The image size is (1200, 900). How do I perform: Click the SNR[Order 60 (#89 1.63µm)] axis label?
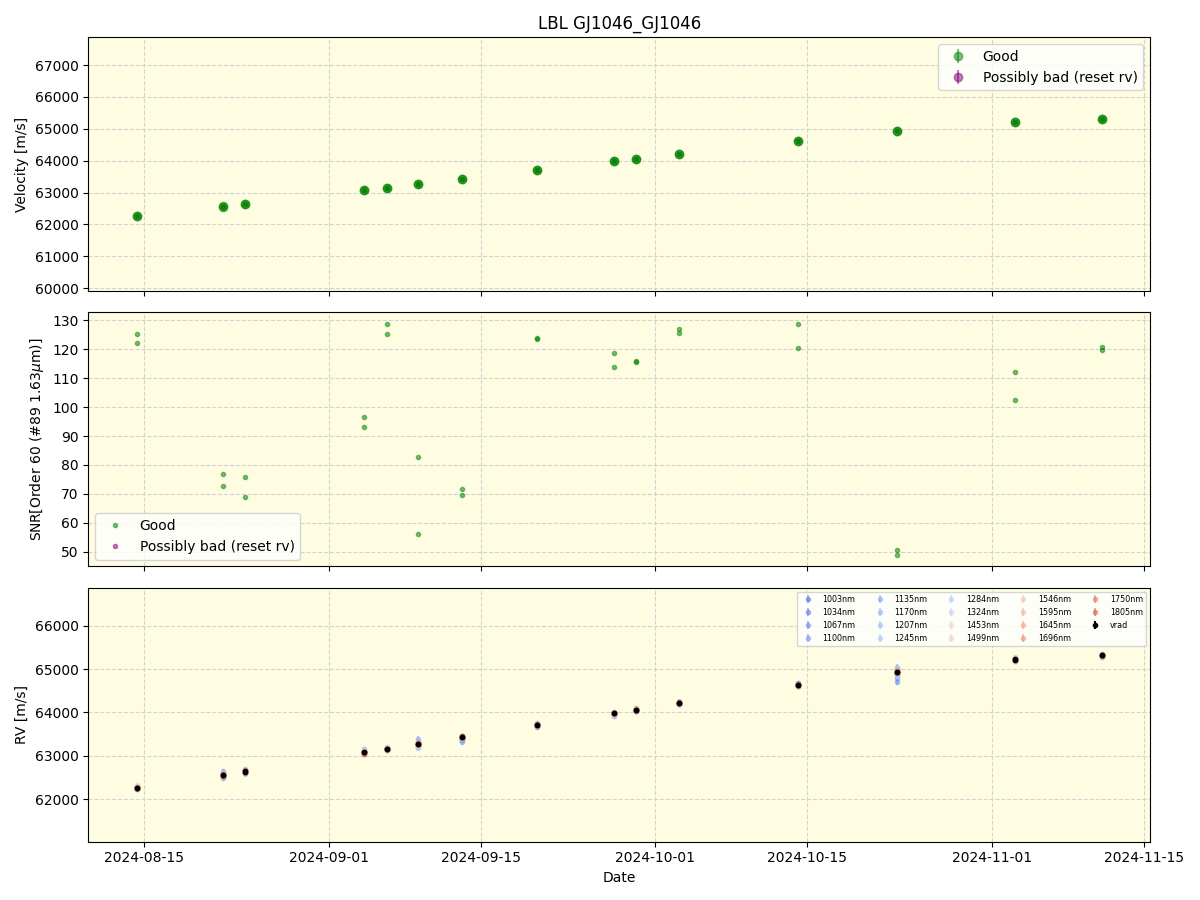(x=36, y=439)
